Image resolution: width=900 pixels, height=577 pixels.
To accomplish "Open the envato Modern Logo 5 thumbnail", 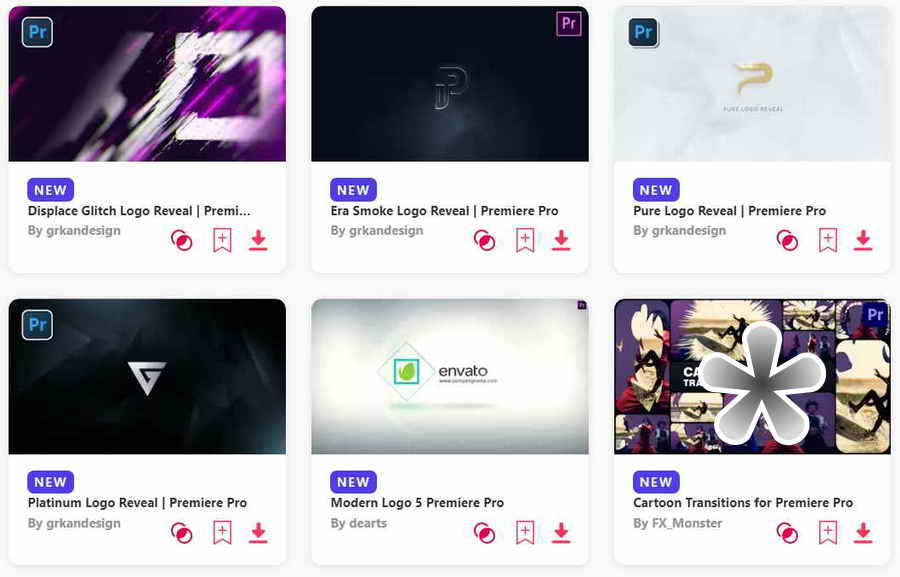I will pos(450,377).
